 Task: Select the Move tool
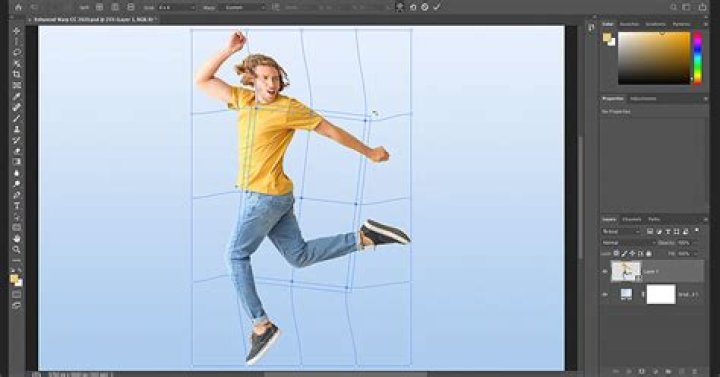point(17,31)
